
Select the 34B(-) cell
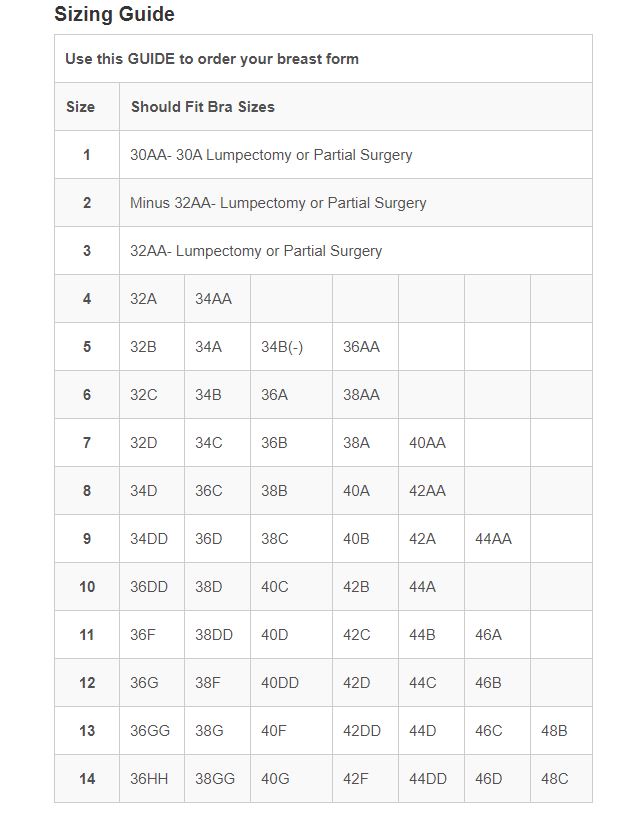(282, 347)
